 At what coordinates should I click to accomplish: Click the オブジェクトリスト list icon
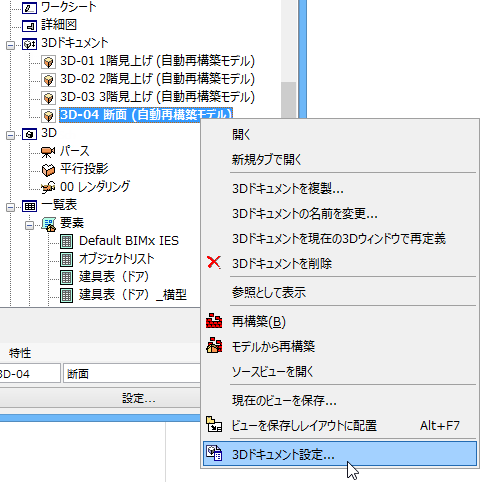coord(66,259)
